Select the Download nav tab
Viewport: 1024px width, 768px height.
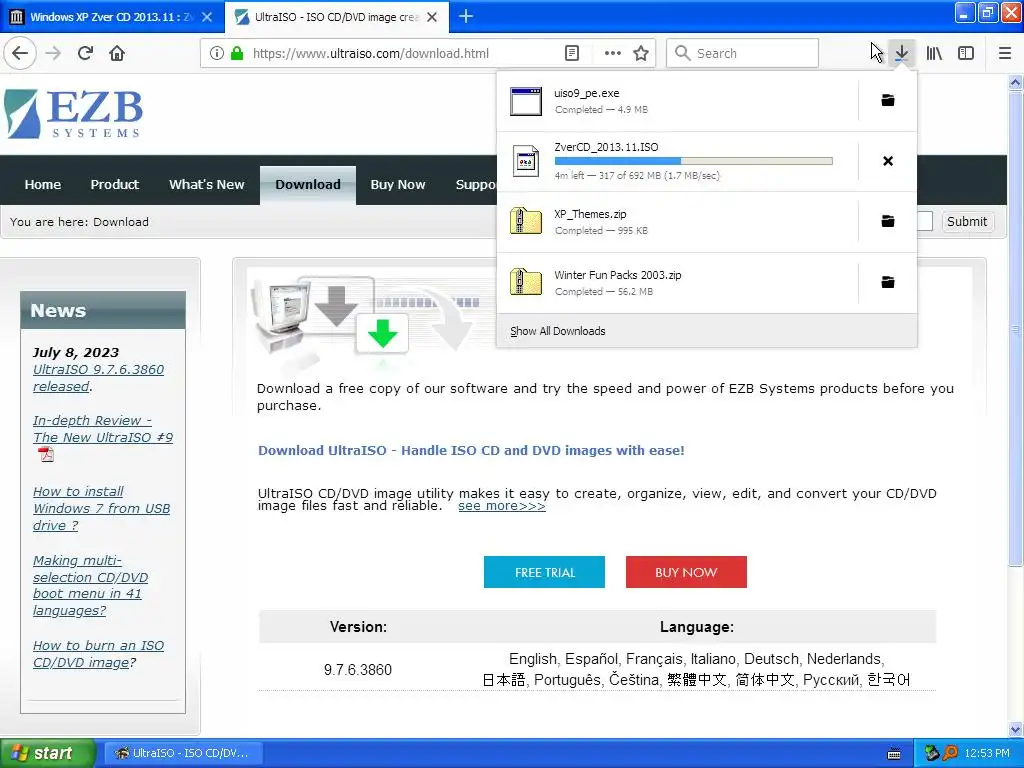(308, 185)
